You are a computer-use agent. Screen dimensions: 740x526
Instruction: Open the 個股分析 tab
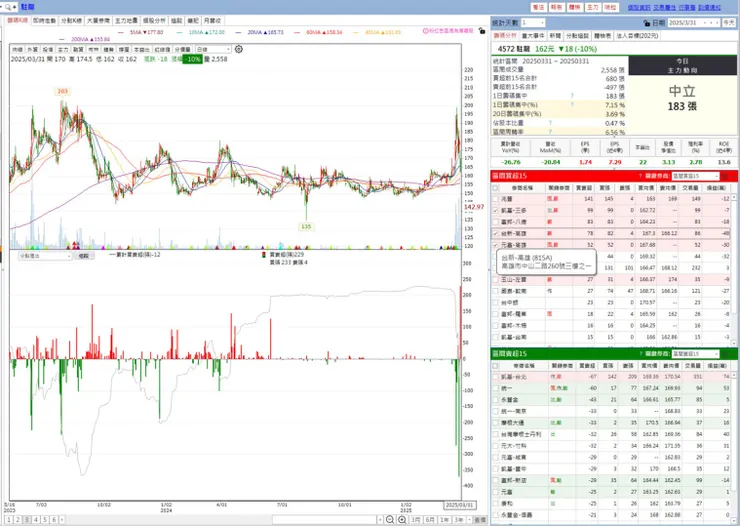click(x=154, y=21)
